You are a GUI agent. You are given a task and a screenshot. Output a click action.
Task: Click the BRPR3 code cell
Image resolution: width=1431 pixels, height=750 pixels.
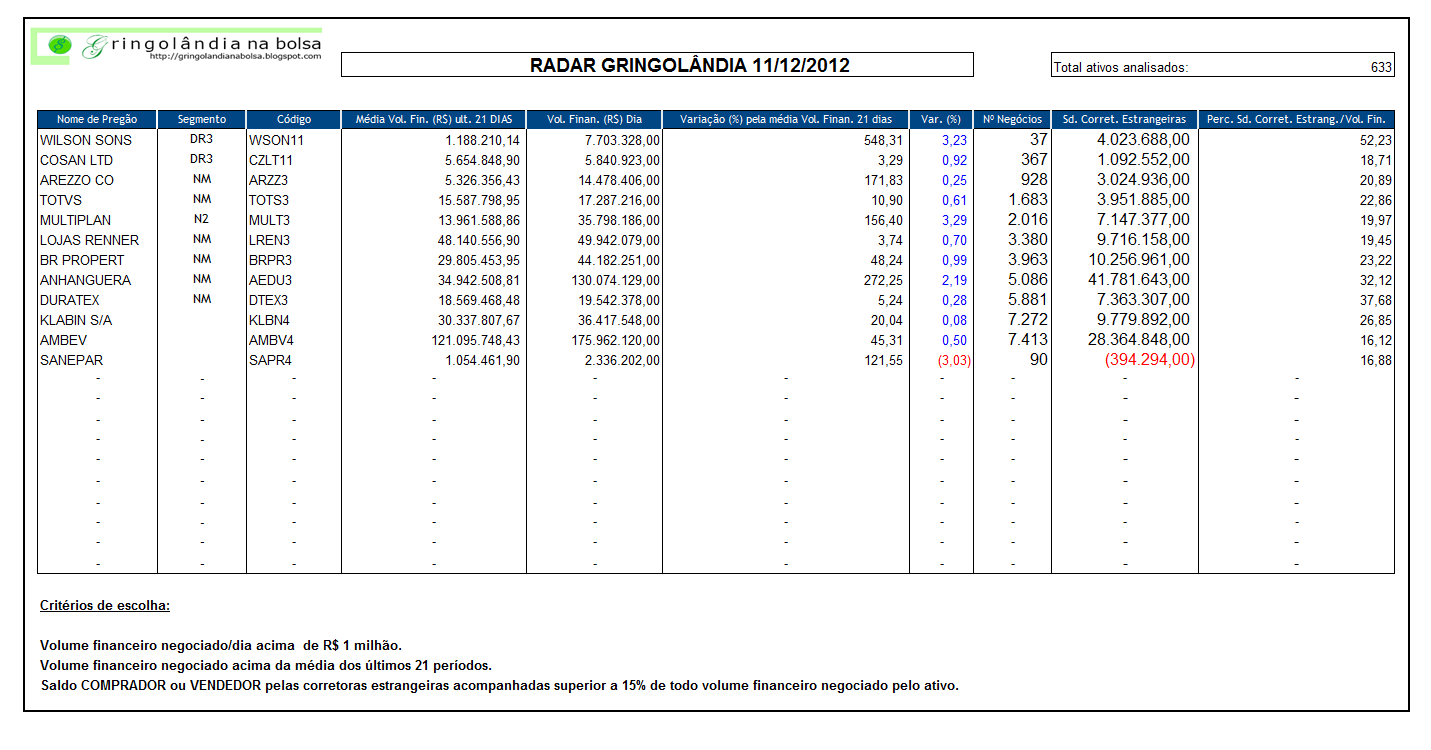(270, 260)
